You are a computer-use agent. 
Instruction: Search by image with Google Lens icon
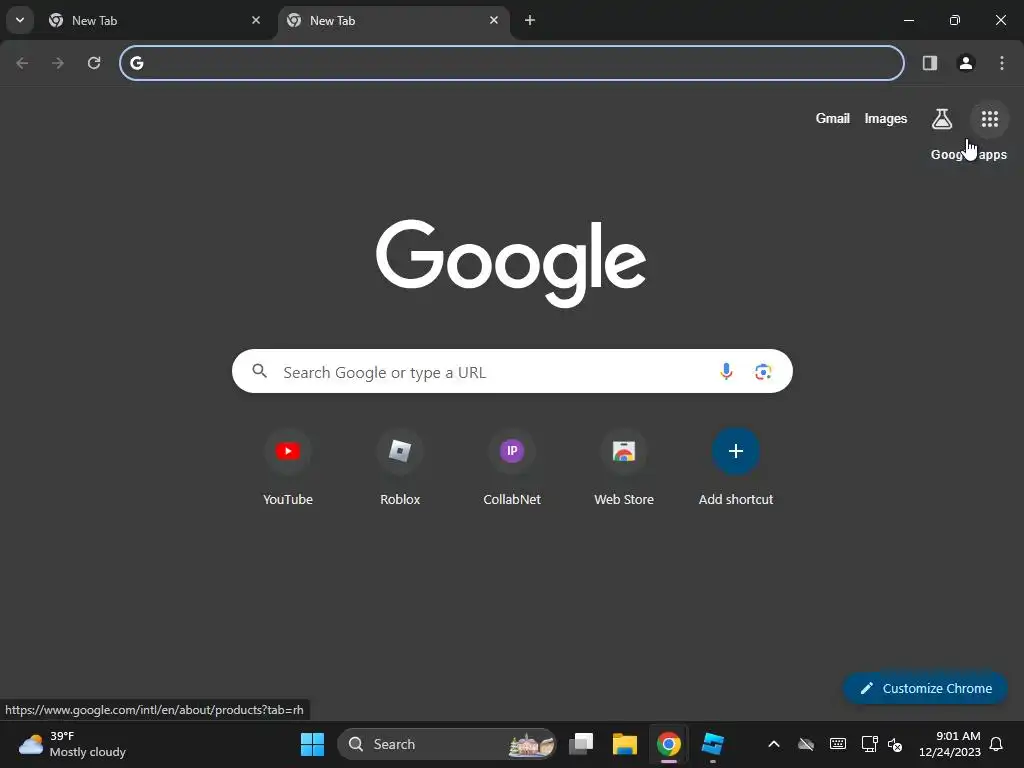coord(763,372)
